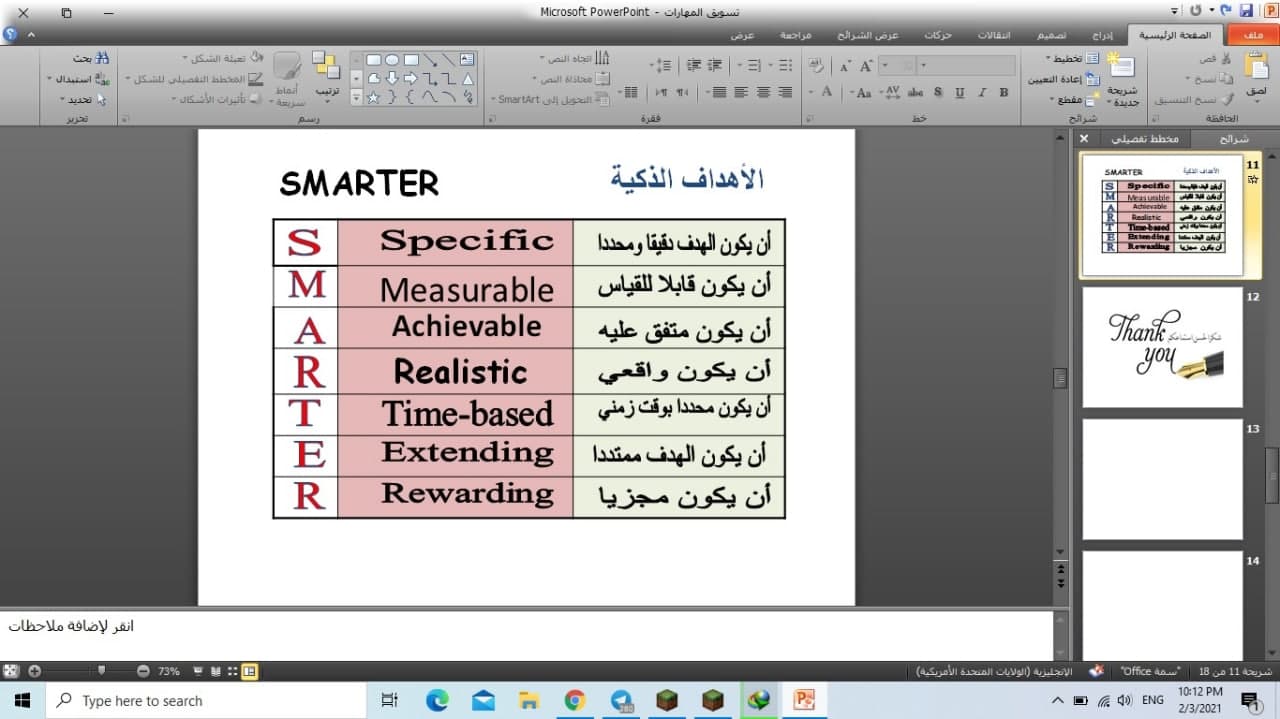Toggle italic formatting with the I button

point(981,92)
